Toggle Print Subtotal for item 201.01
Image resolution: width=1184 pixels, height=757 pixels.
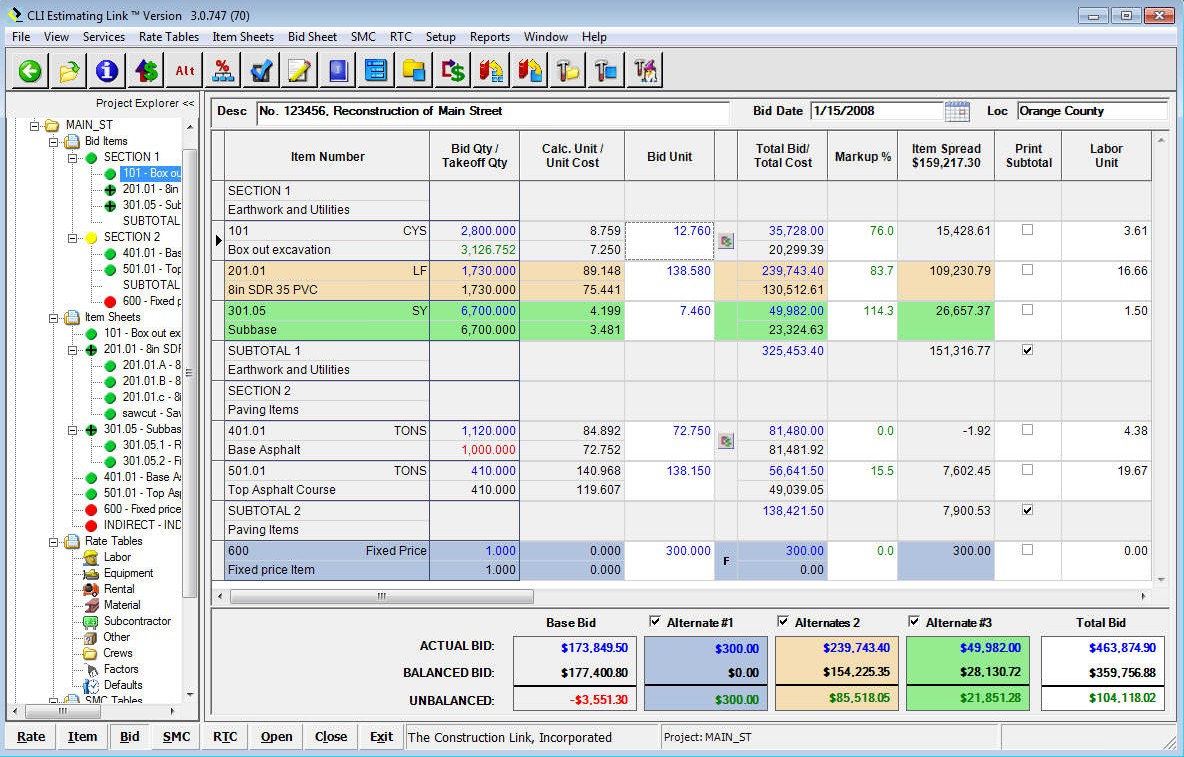coord(1028,270)
